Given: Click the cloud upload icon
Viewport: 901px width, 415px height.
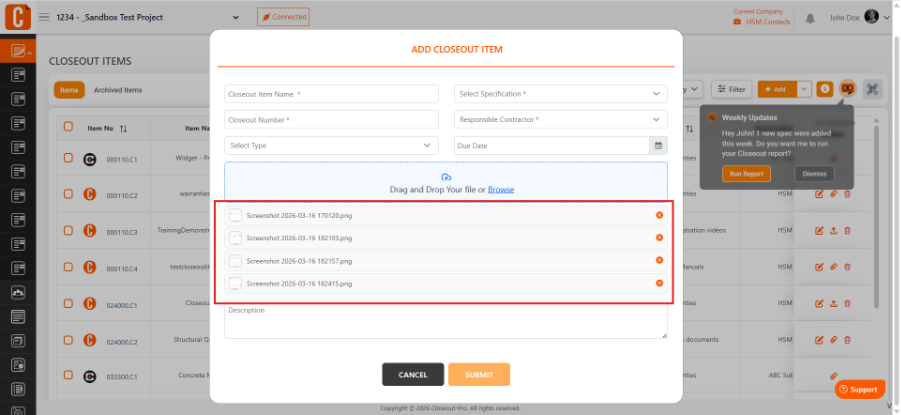Looking at the screenshot, I should tap(446, 177).
